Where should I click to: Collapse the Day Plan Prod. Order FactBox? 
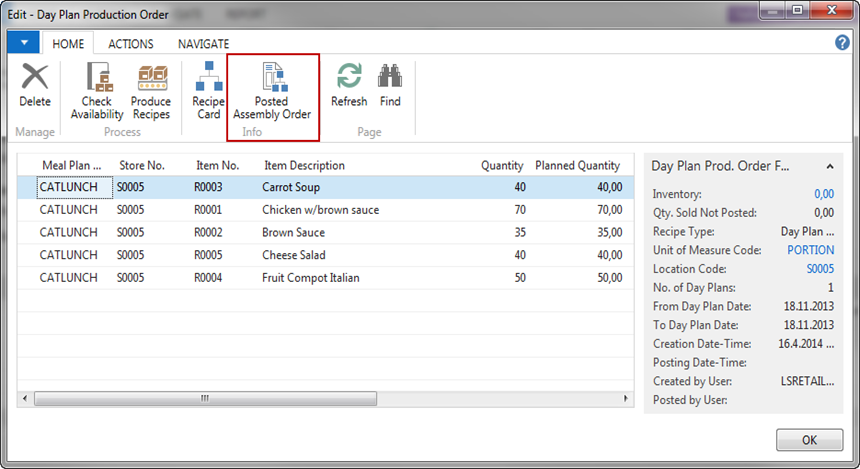(x=829, y=166)
